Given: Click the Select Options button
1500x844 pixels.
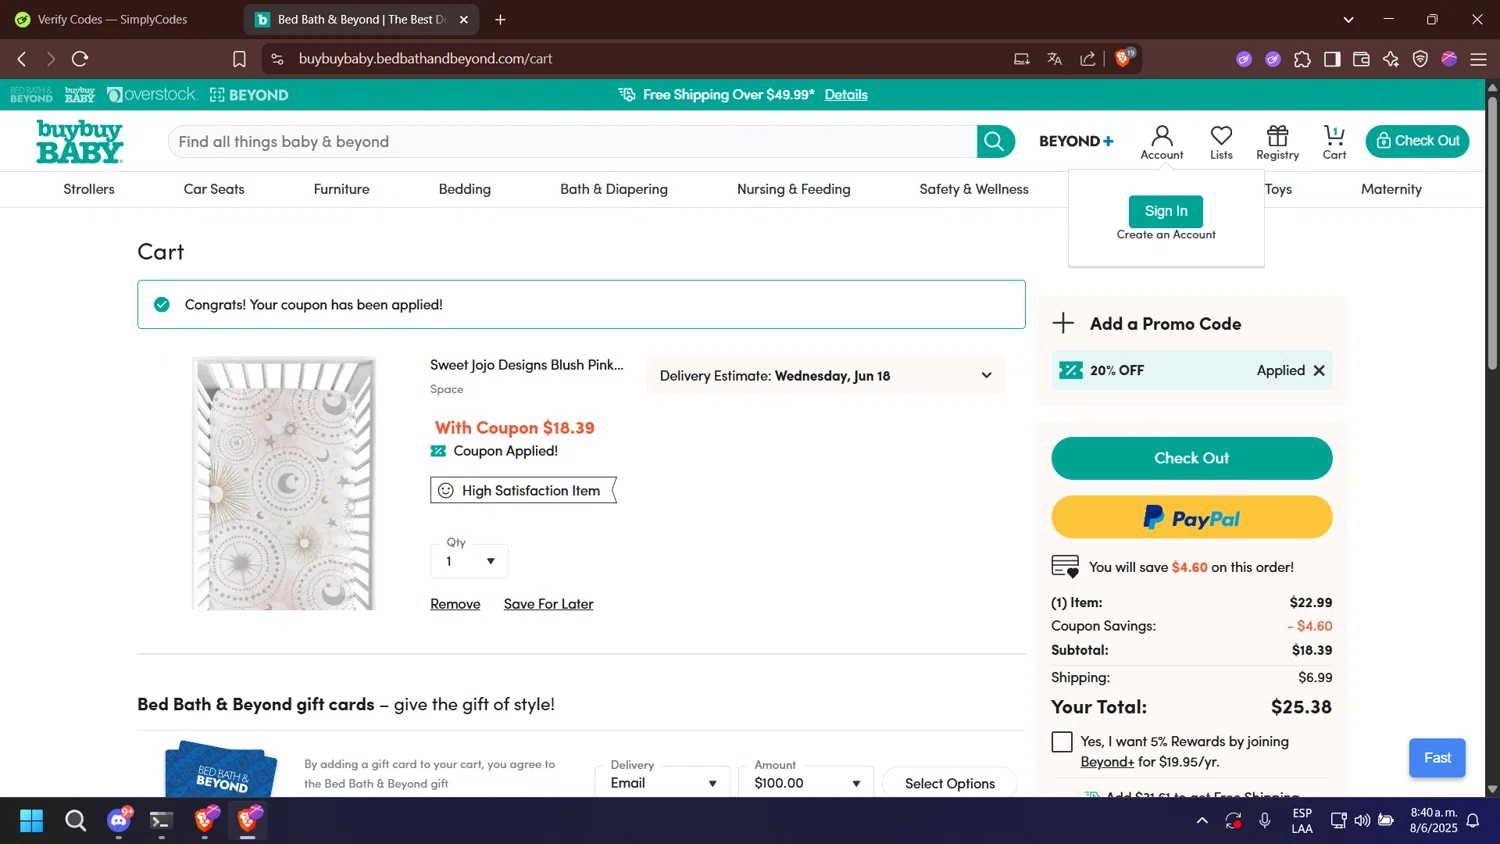Looking at the screenshot, I should pyautogui.click(x=950, y=783).
